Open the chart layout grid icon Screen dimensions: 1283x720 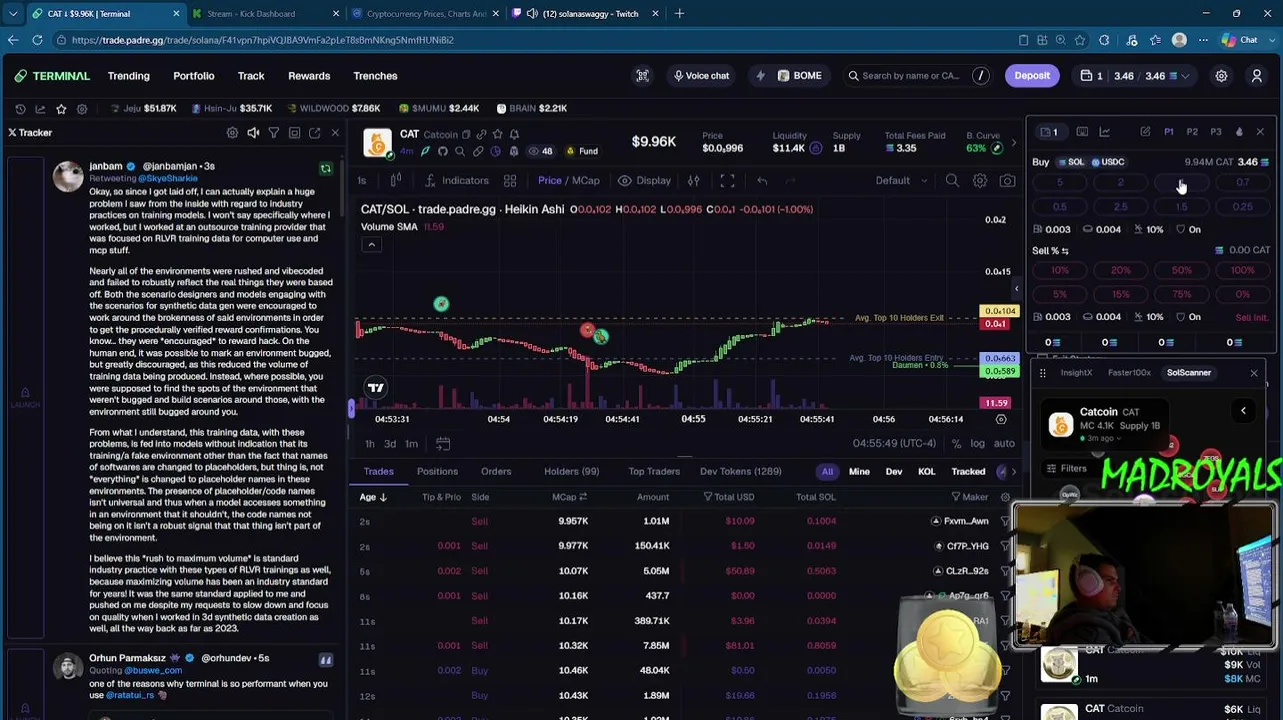click(510, 181)
